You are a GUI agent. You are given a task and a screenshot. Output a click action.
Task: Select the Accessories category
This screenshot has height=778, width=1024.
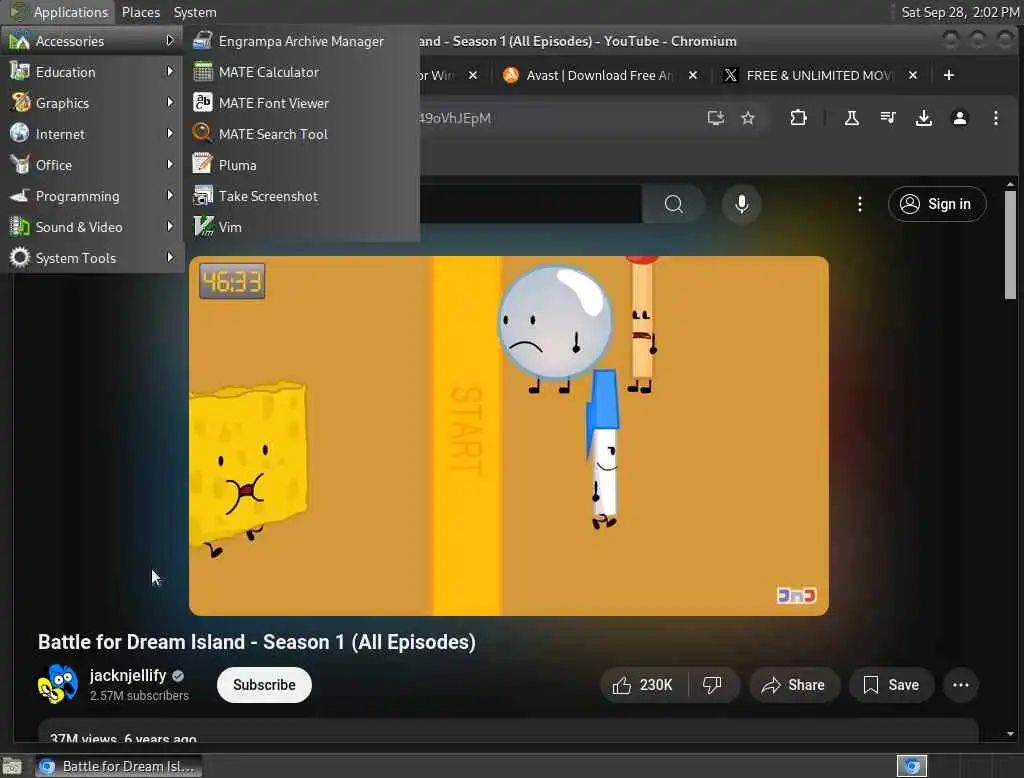coord(92,41)
